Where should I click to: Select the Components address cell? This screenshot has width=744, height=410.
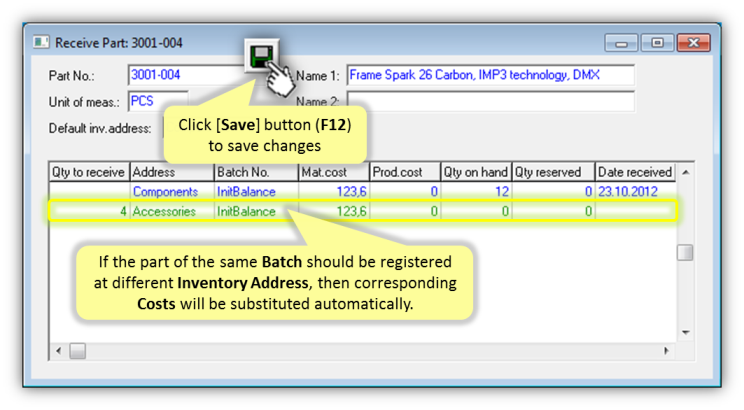pos(172,192)
